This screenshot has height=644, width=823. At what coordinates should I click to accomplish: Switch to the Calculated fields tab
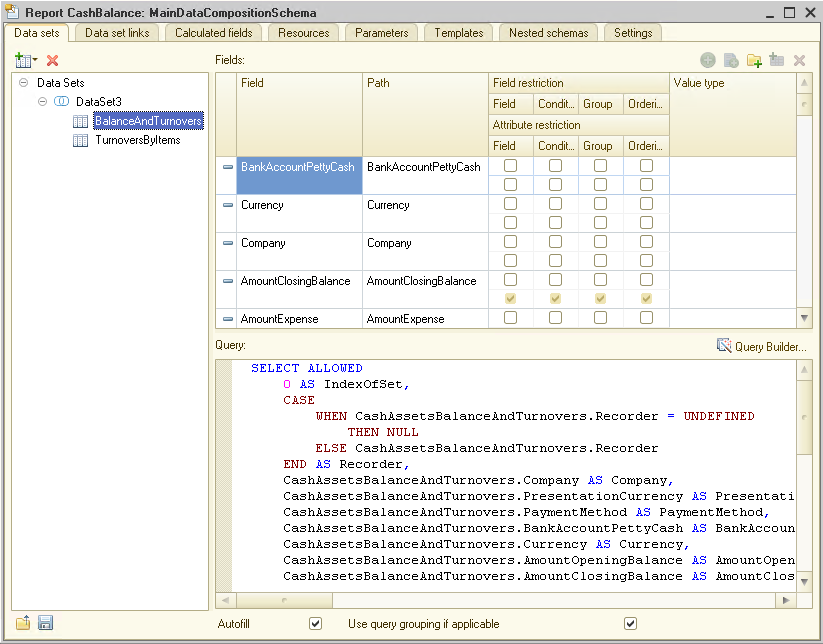click(x=213, y=33)
